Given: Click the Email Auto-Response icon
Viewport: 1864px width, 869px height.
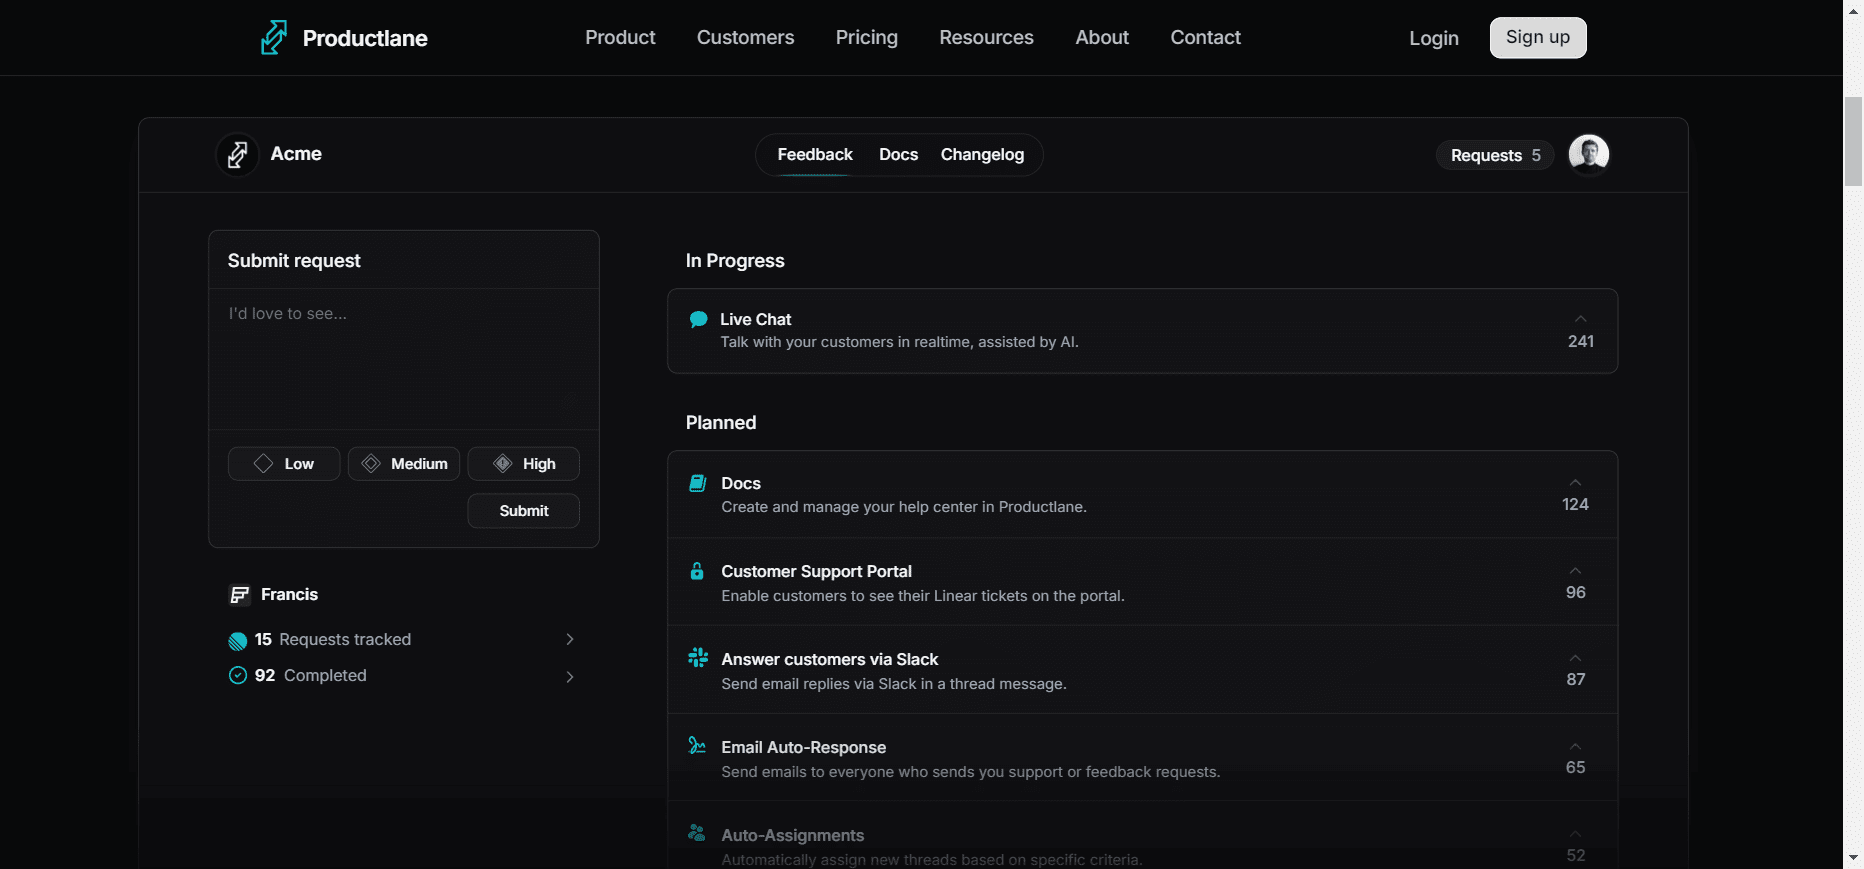Looking at the screenshot, I should tap(697, 745).
